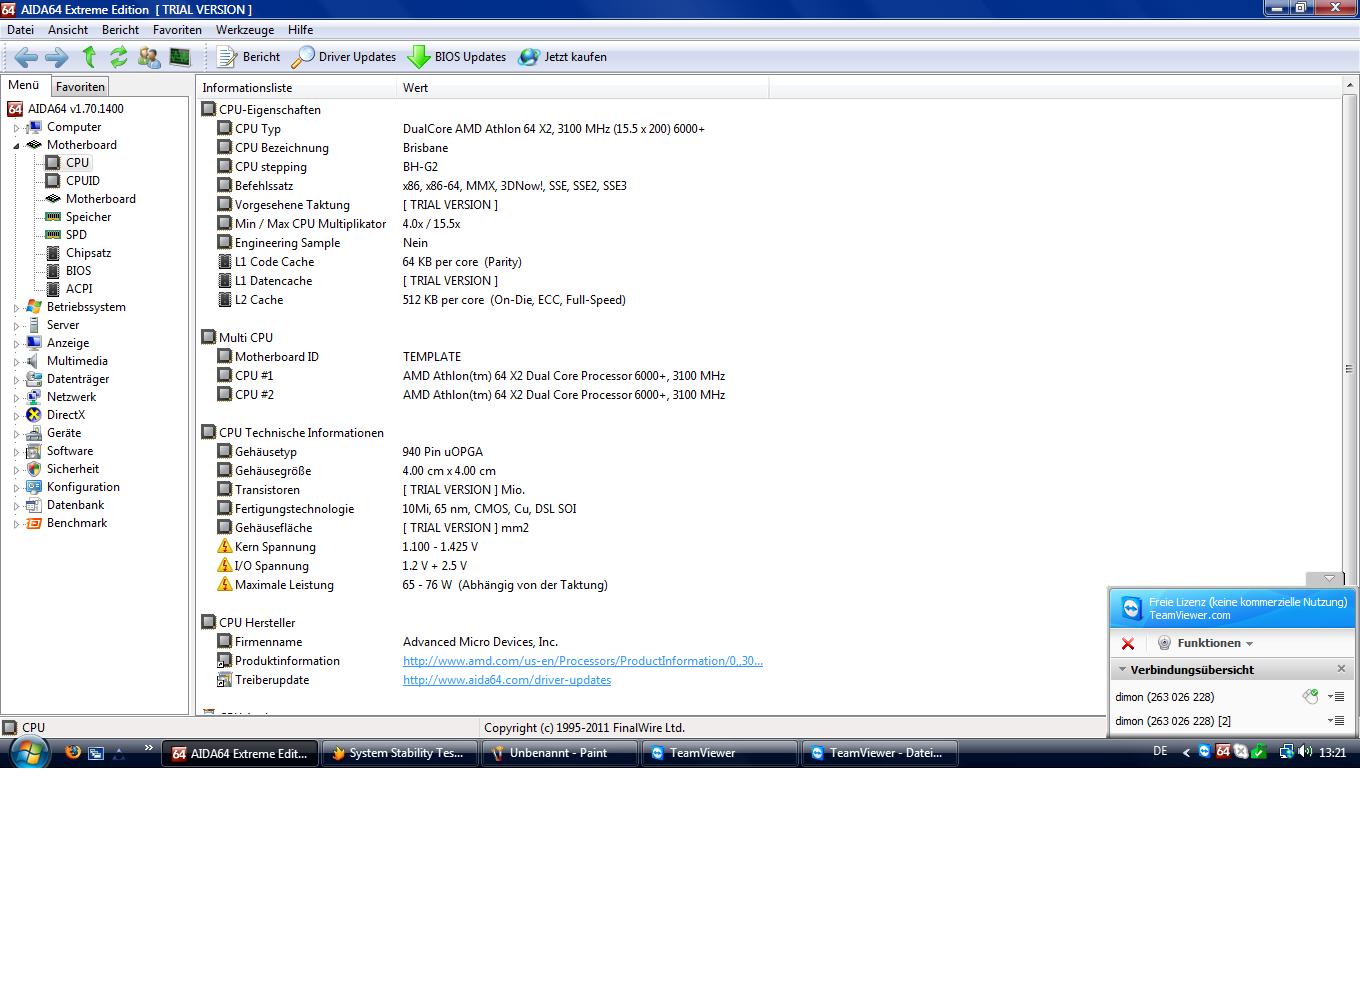The image size is (1360, 1003).
Task: Close the Verbindungsübersicht section
Action: 1341,669
